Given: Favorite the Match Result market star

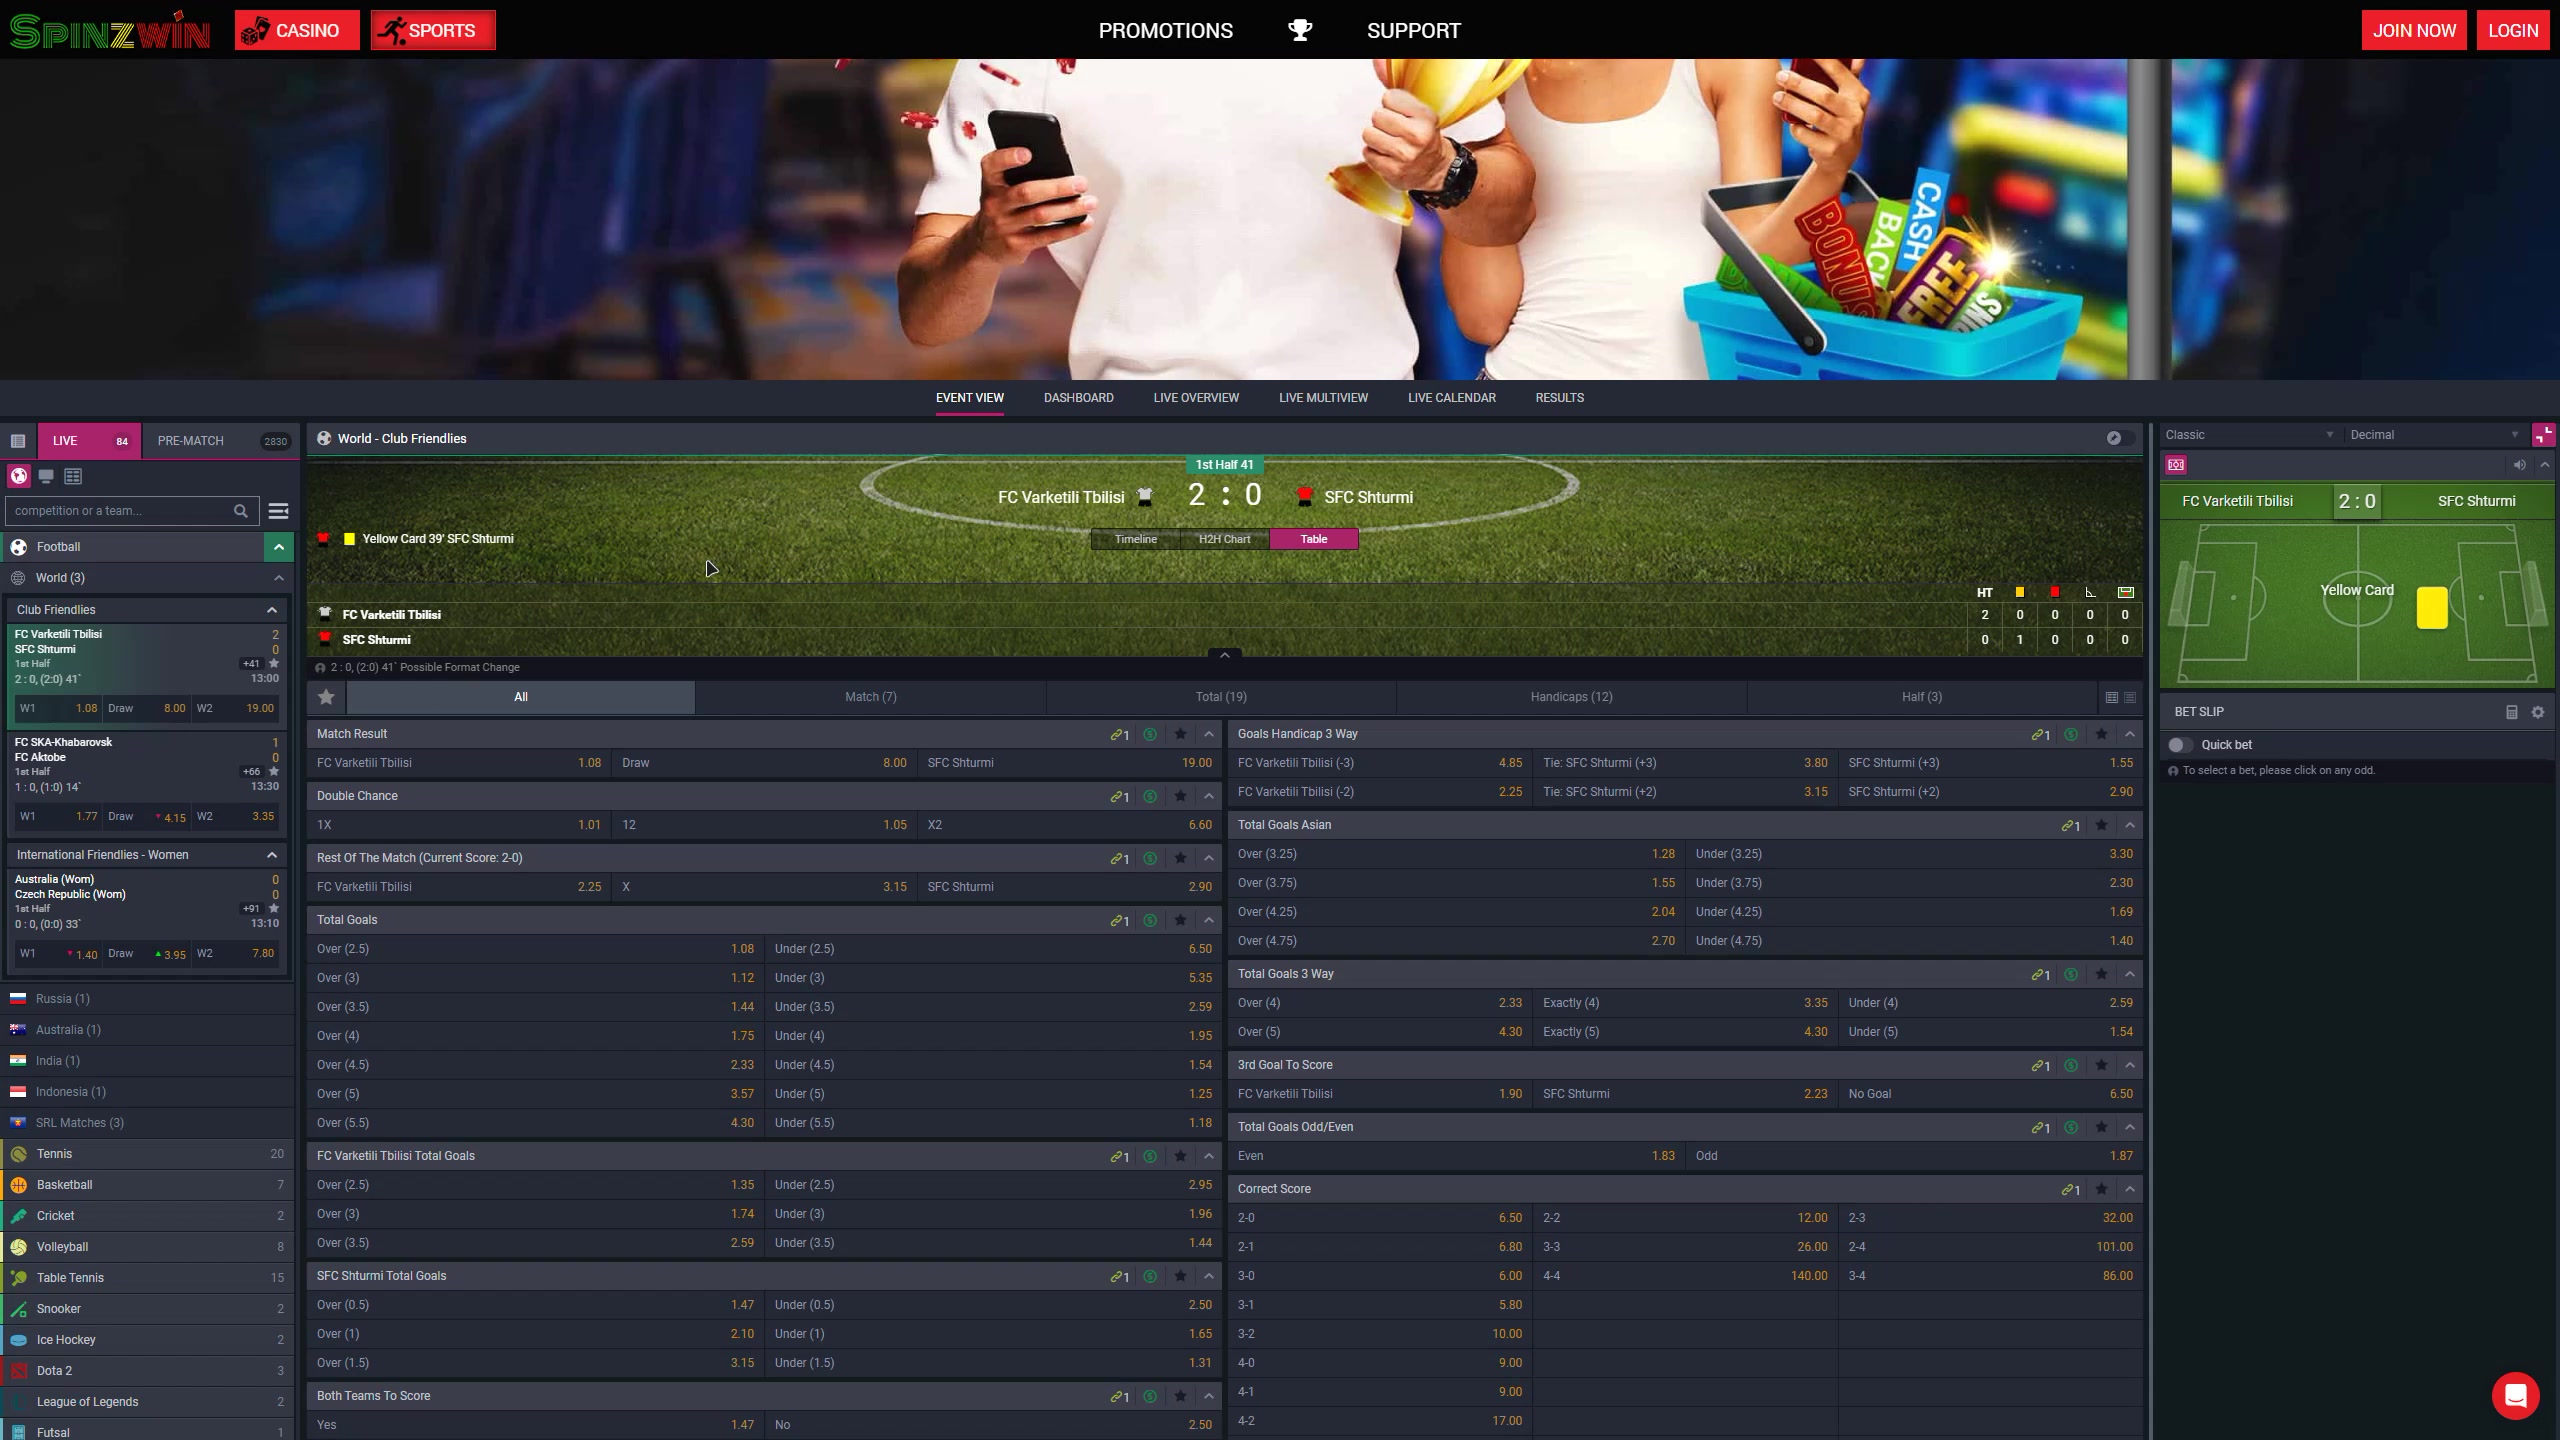Looking at the screenshot, I should [x=1180, y=734].
